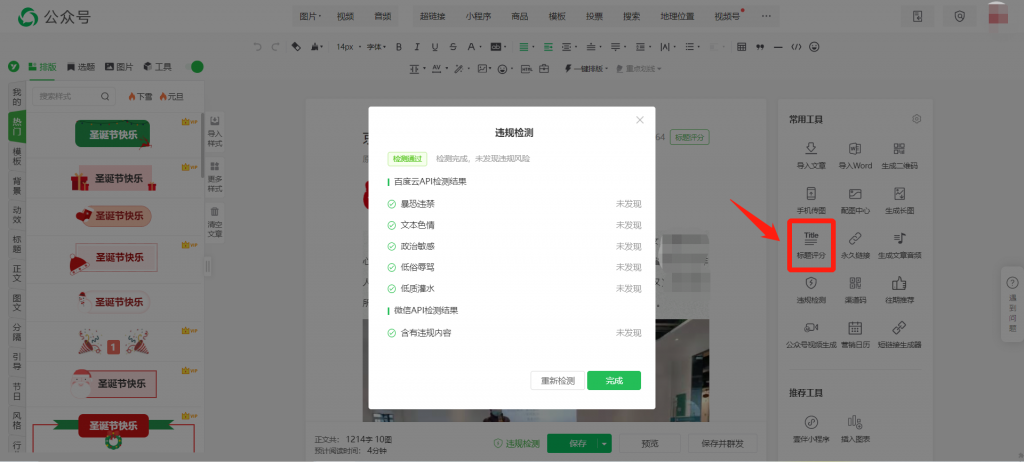Open the 生成长图 long image tool
This screenshot has width=1024, height=462.
click(x=899, y=201)
